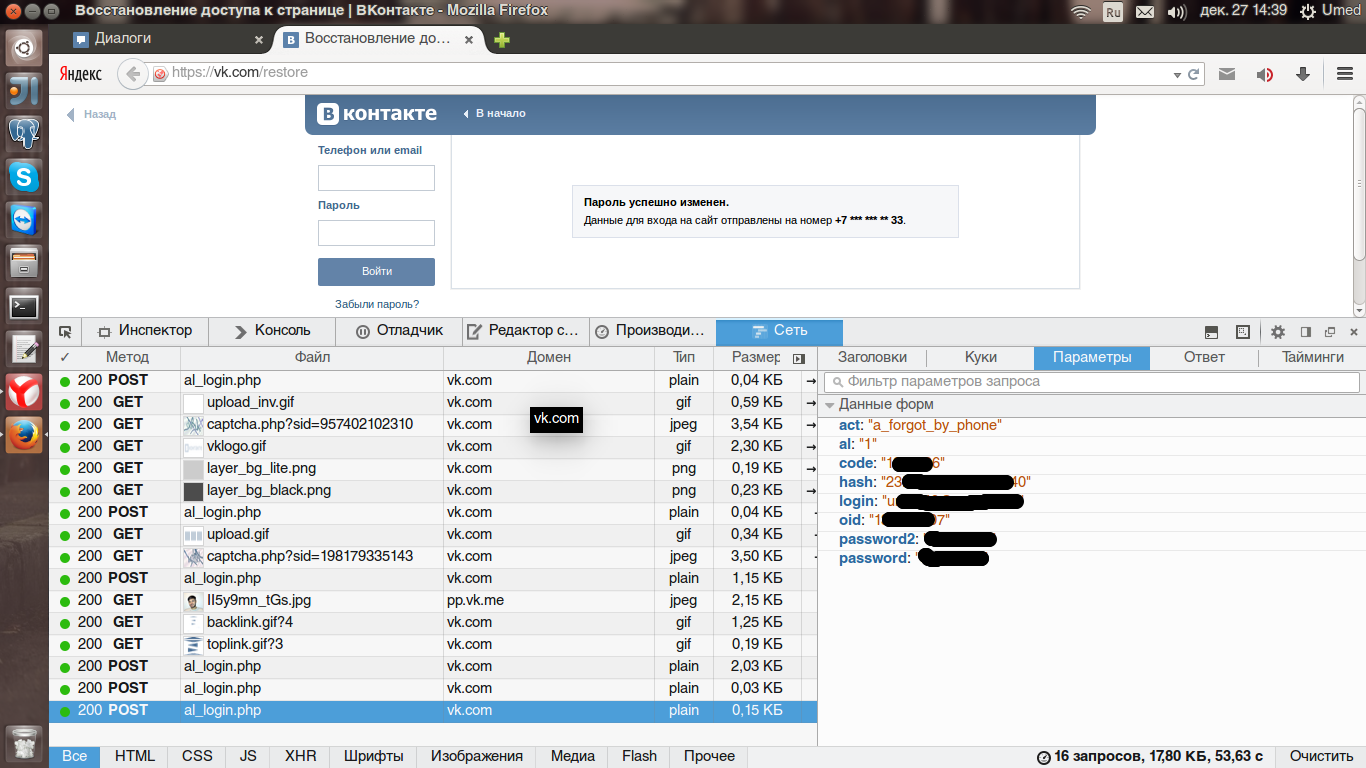Screen dimensions: 1366x768
Task: Open keyboard layout Ru indicator
Action: (x=1113, y=11)
